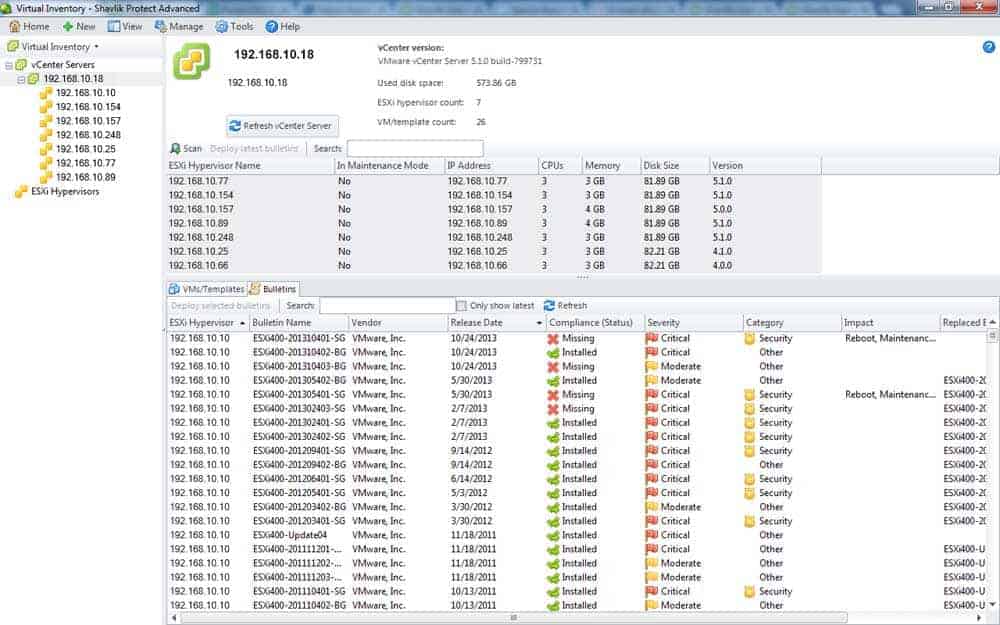Click the Security shield for ESXi400-201209401-SG
Image resolution: width=1000 pixels, height=625 pixels.
click(750, 451)
